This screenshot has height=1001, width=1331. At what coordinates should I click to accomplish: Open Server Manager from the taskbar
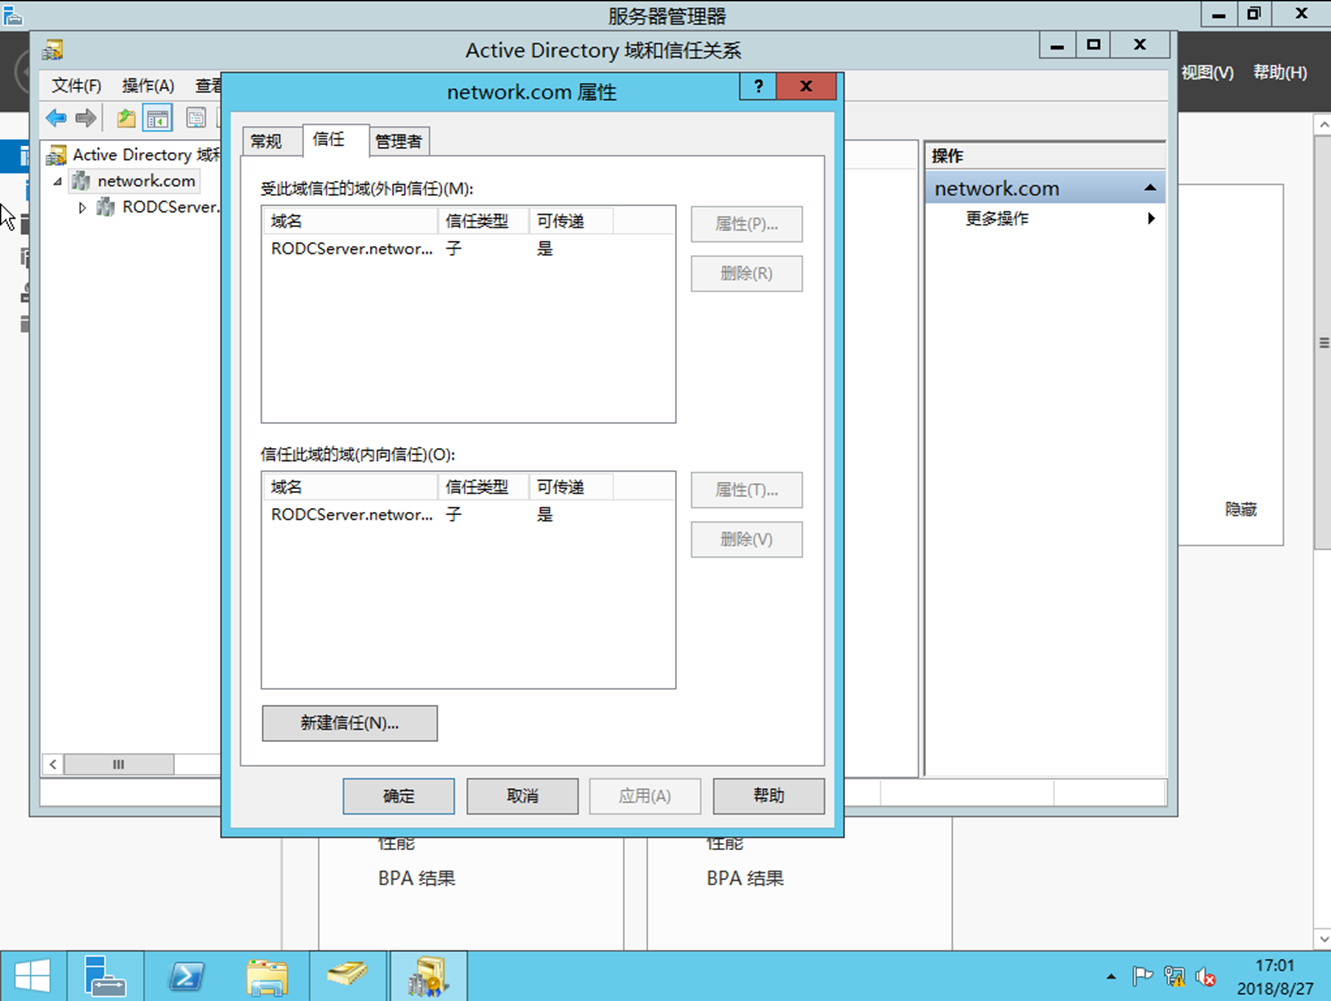pos(105,976)
